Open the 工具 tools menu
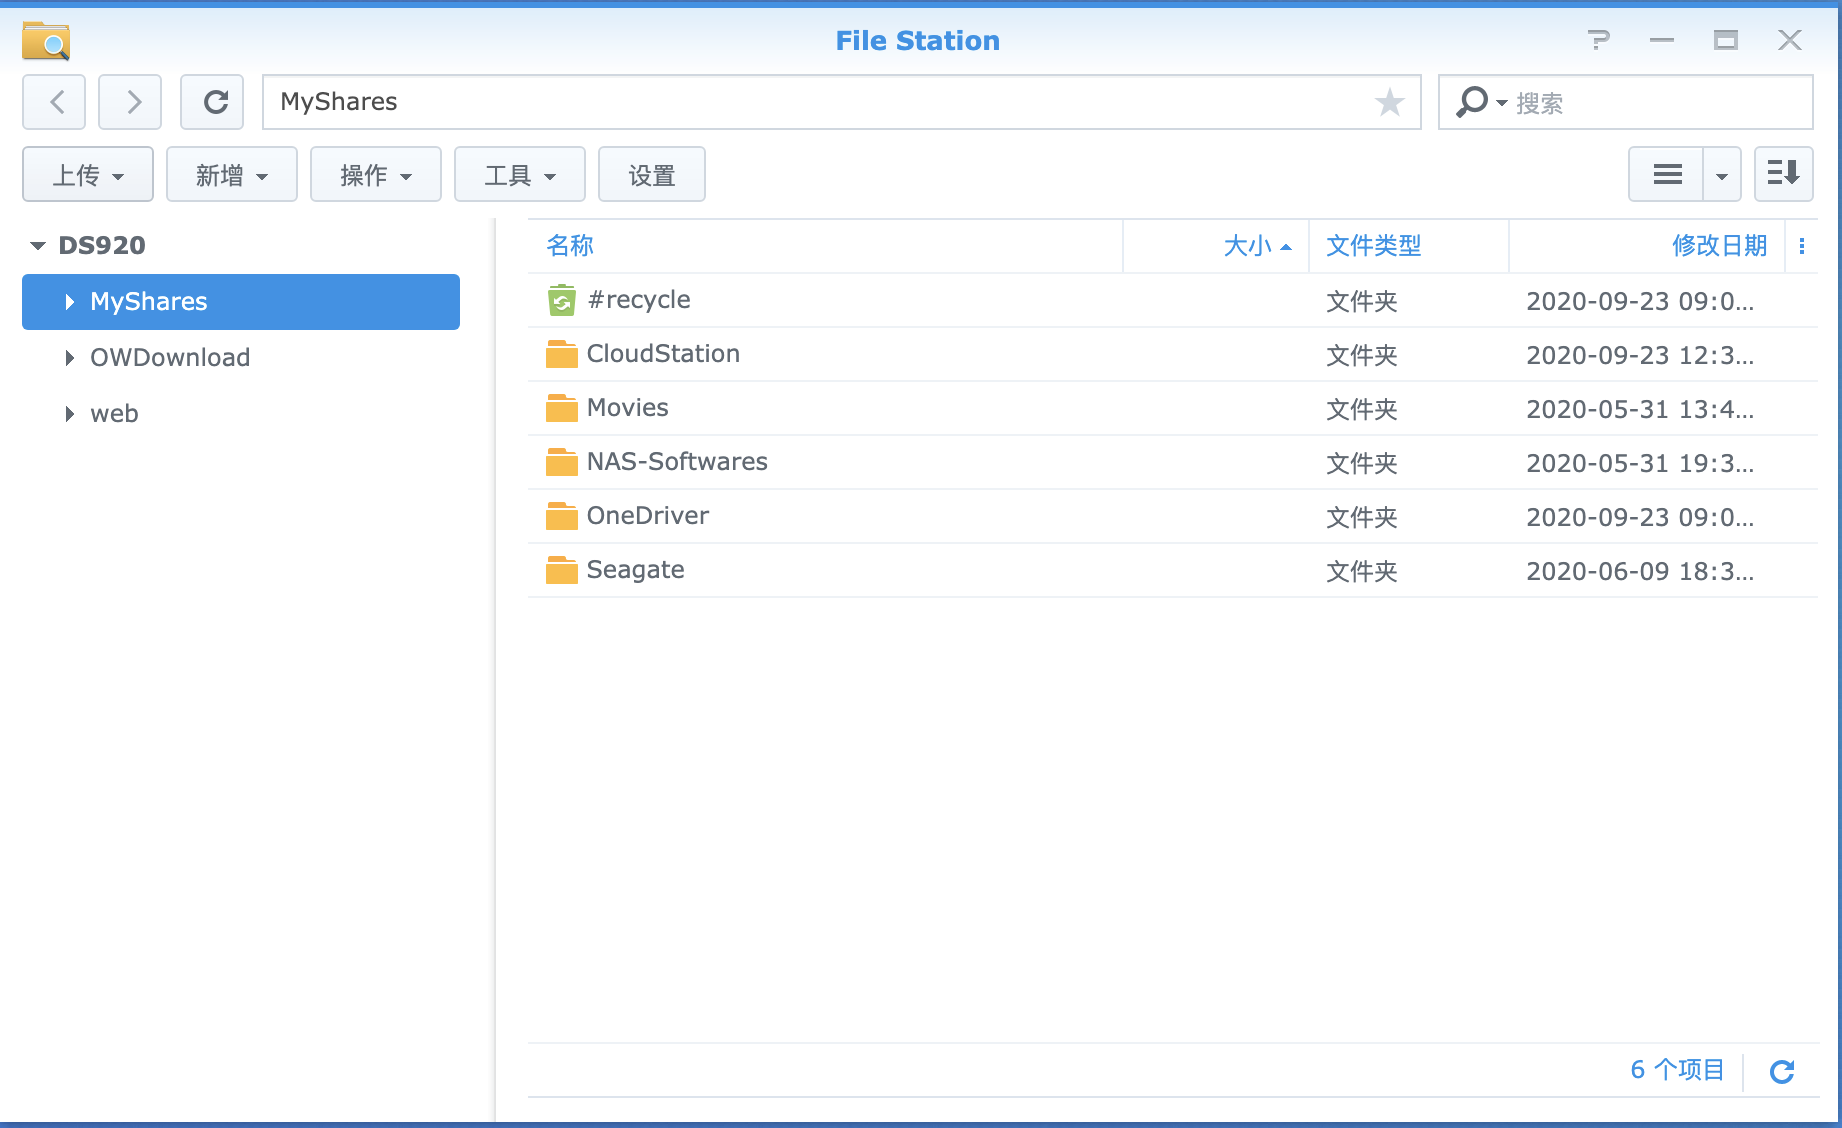1842x1128 pixels. coord(520,175)
